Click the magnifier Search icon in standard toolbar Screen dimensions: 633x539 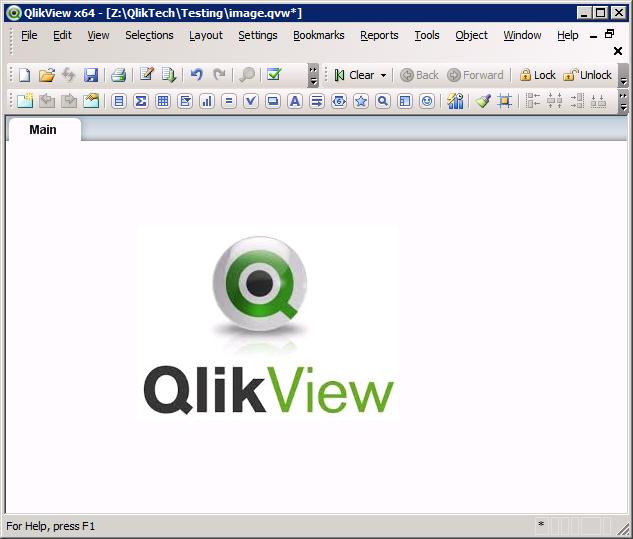(247, 75)
